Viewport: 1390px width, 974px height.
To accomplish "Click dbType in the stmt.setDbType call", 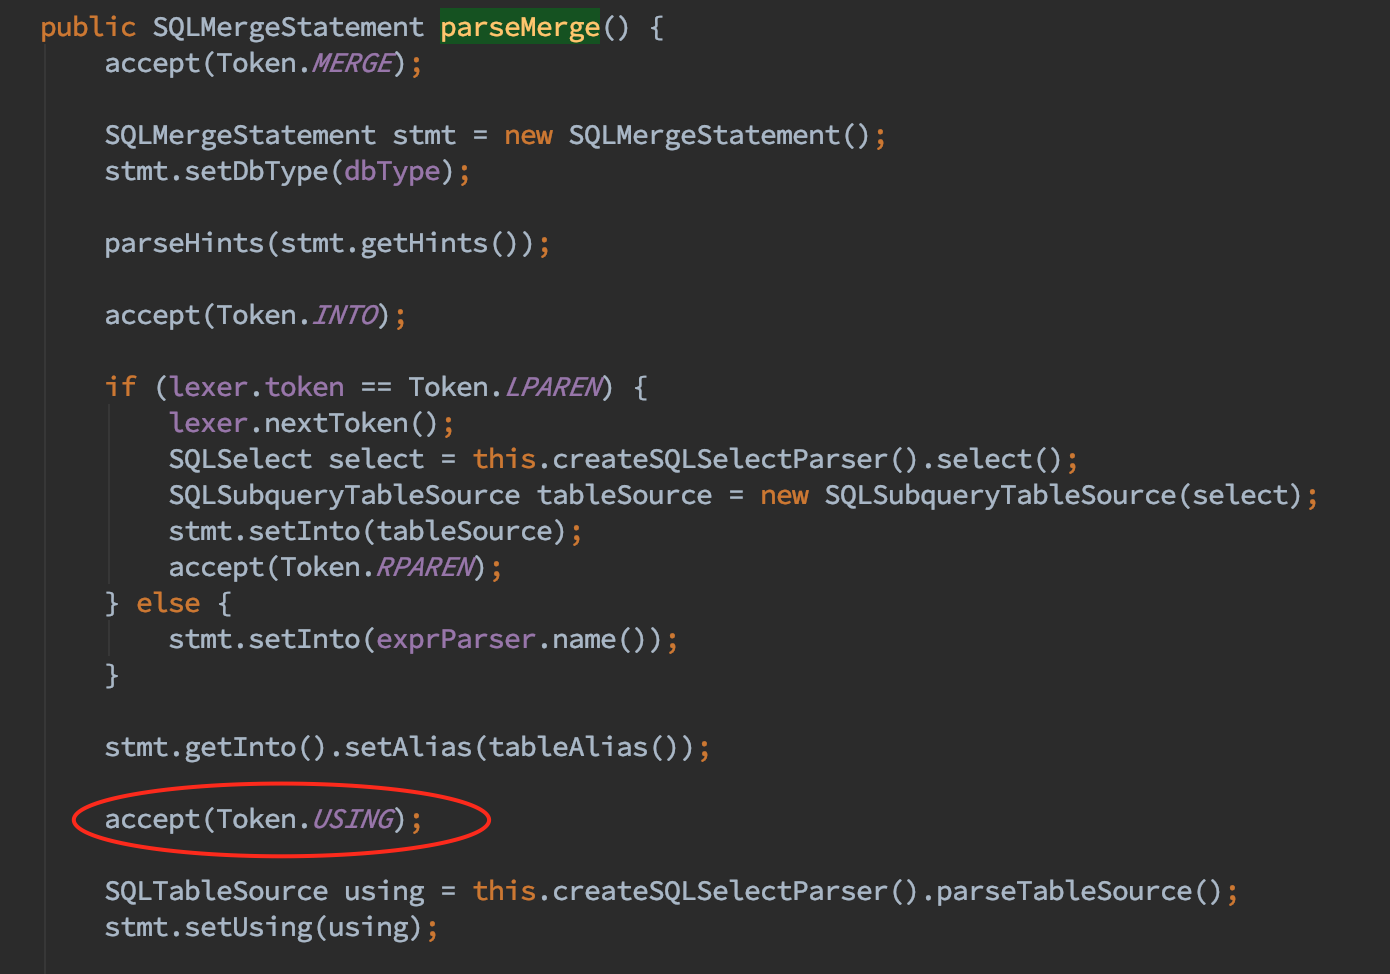I will pyautogui.click(x=392, y=172).
